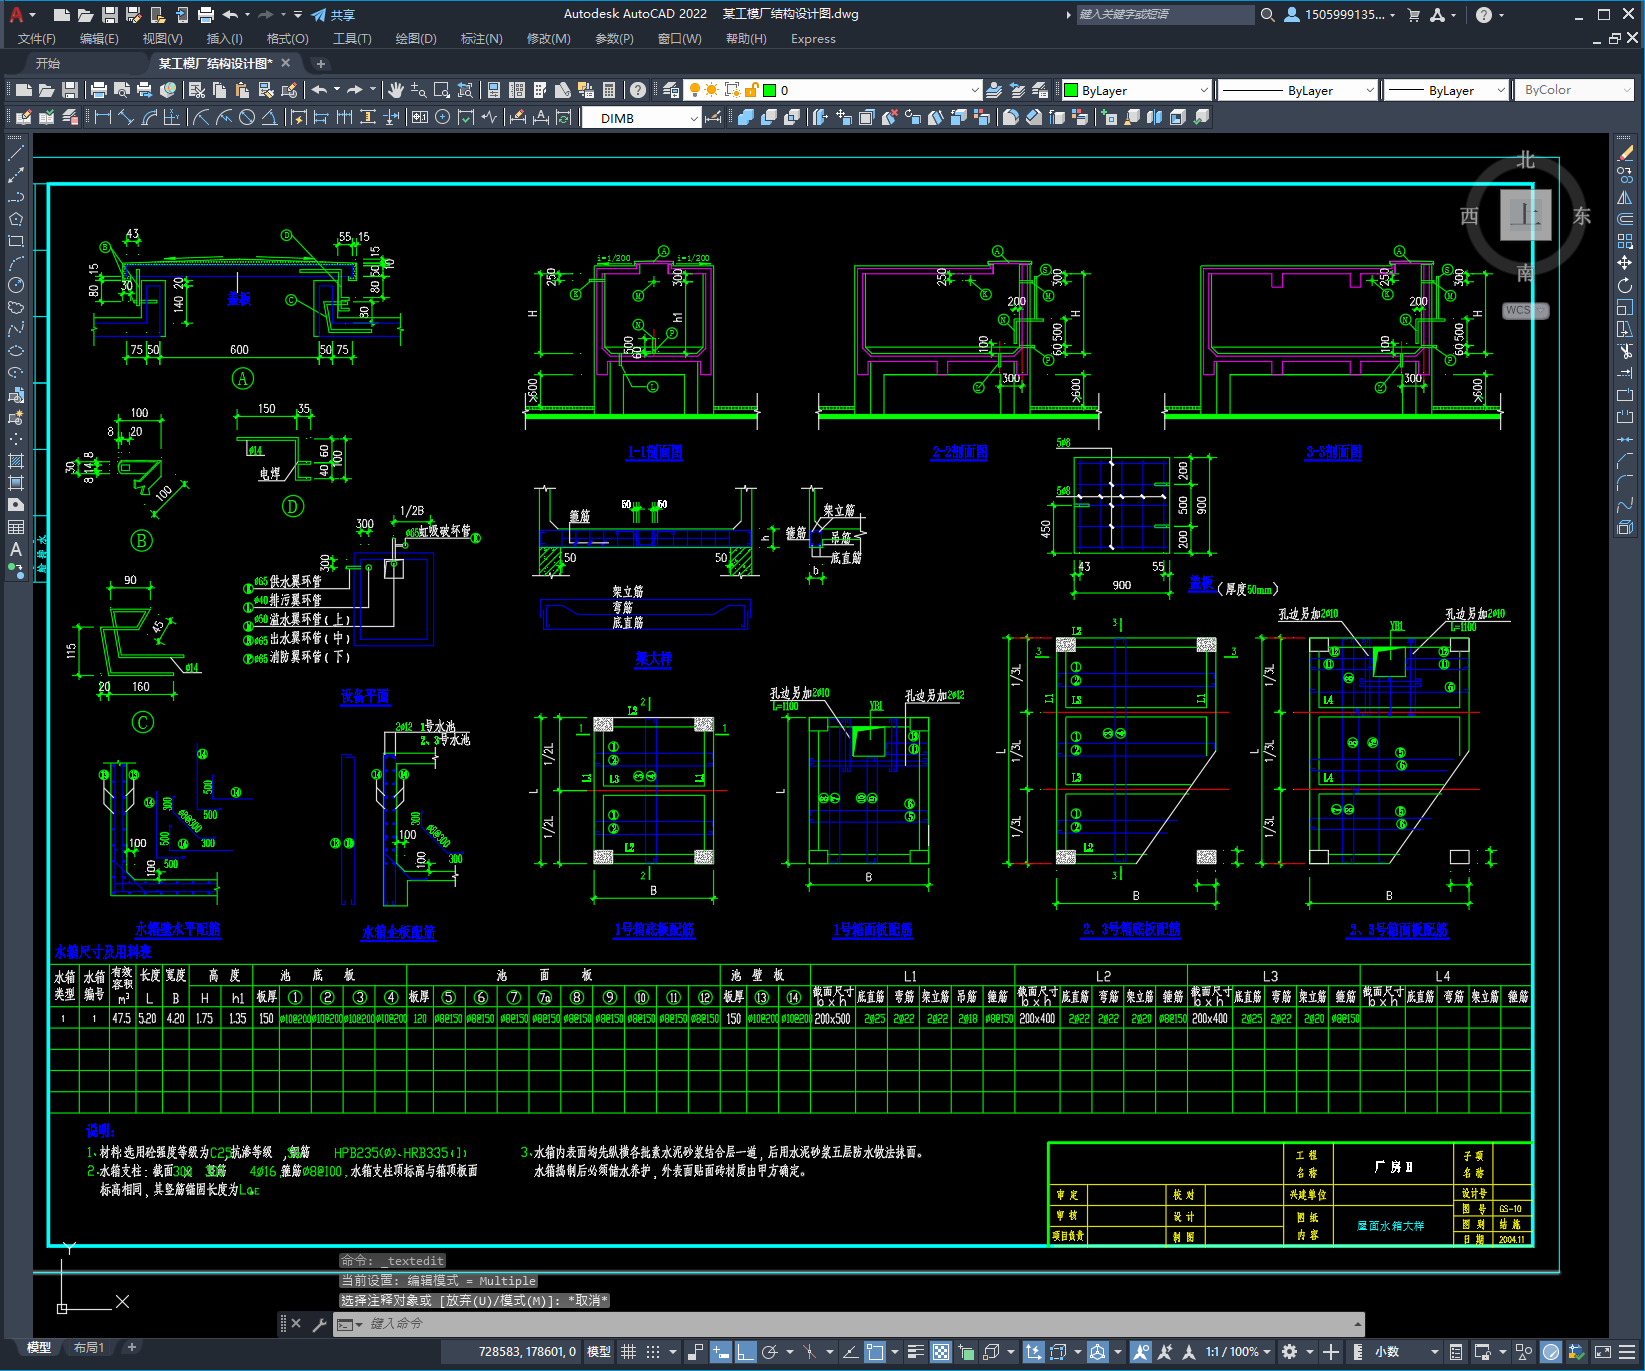1645x1371 pixels.
Task: Click the new drawing tab plus button
Action: [x=321, y=64]
